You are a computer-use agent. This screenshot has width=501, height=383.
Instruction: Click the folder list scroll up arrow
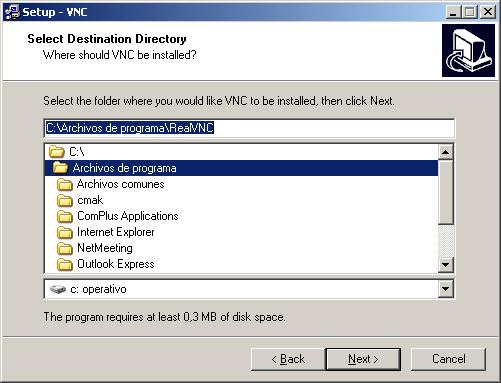[x=446, y=152]
